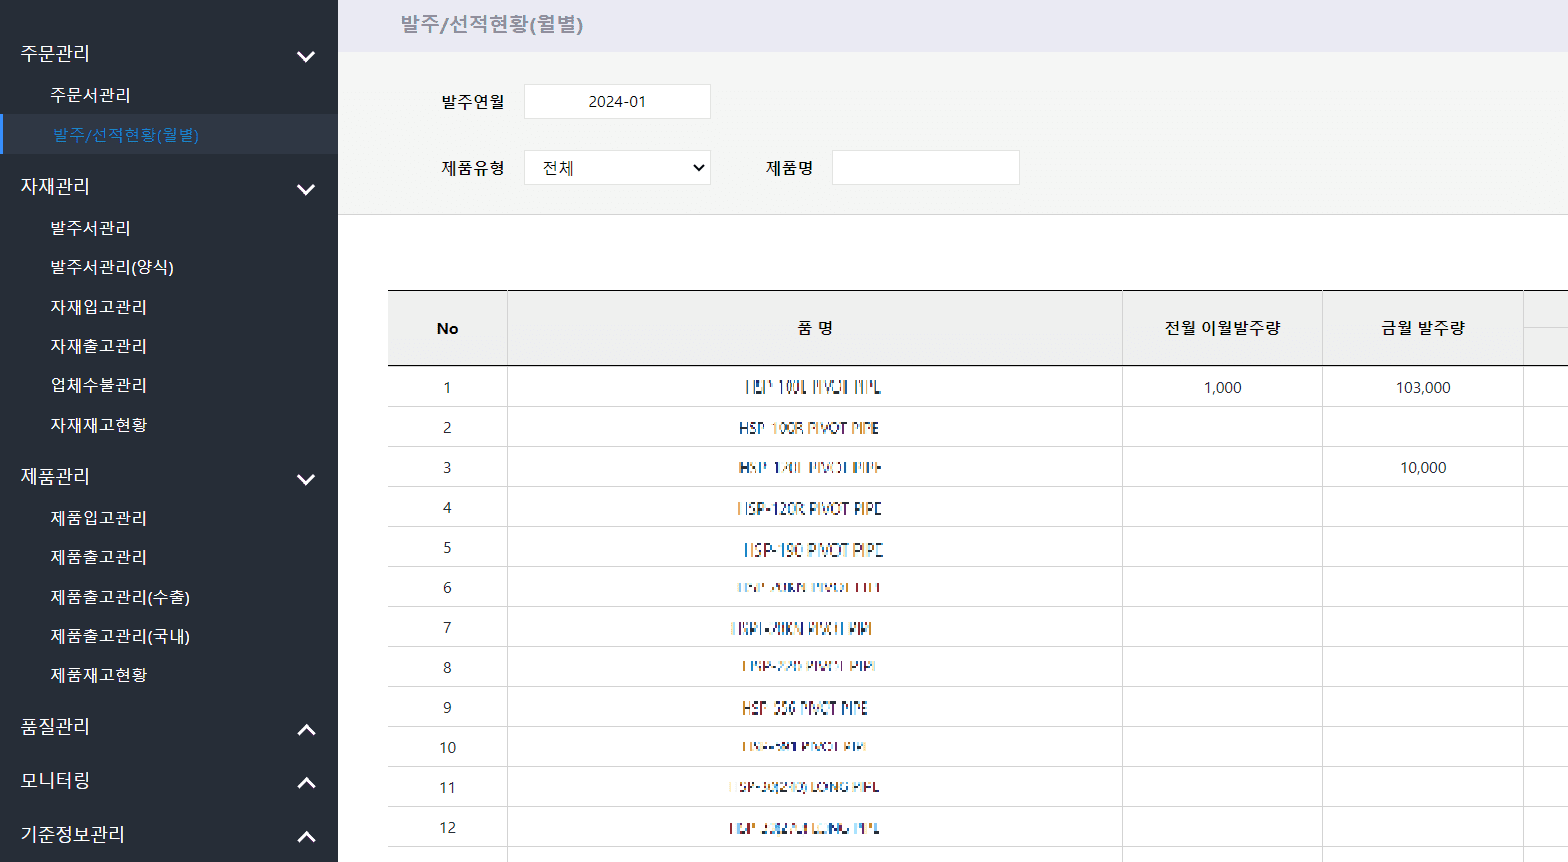Screen dimensions: 1568x862
Task: Open 자재출고관리 from sidebar
Action: [98, 346]
